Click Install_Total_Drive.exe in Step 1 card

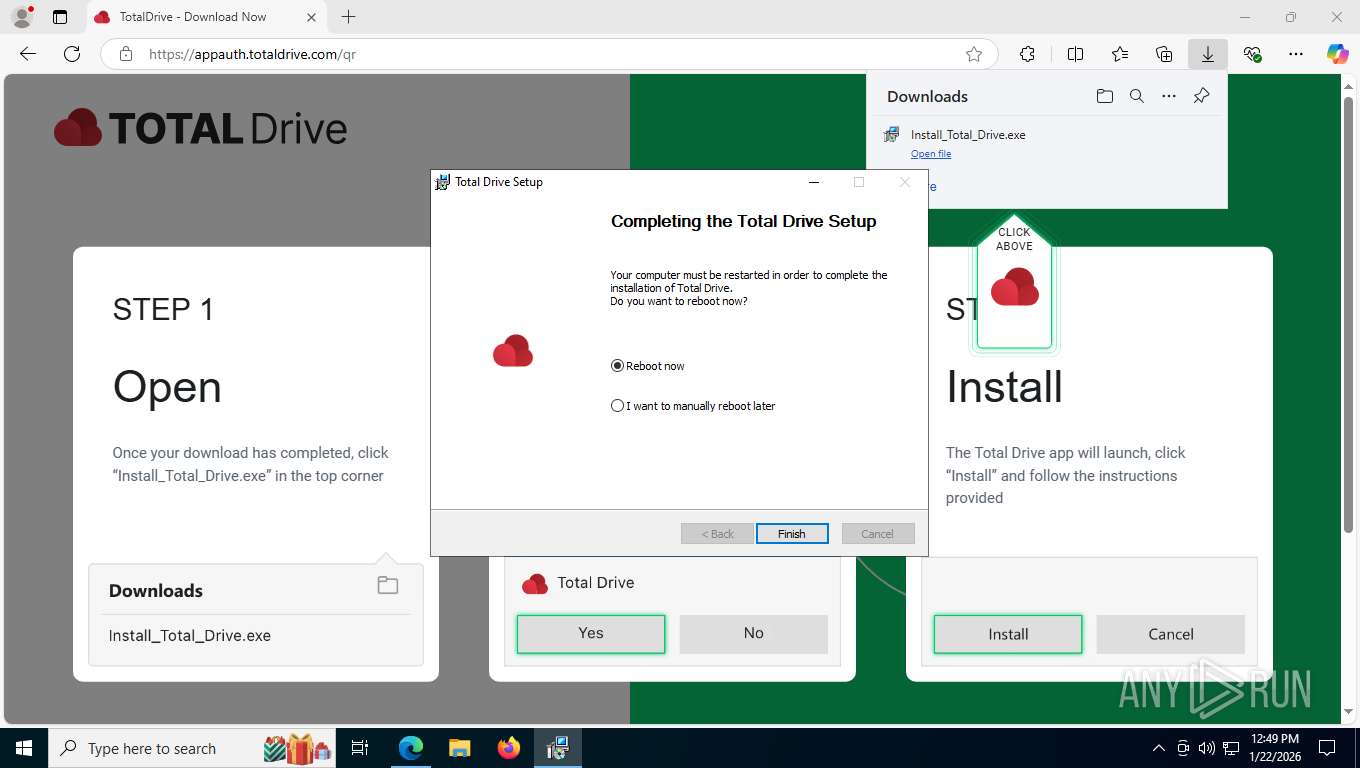point(190,636)
